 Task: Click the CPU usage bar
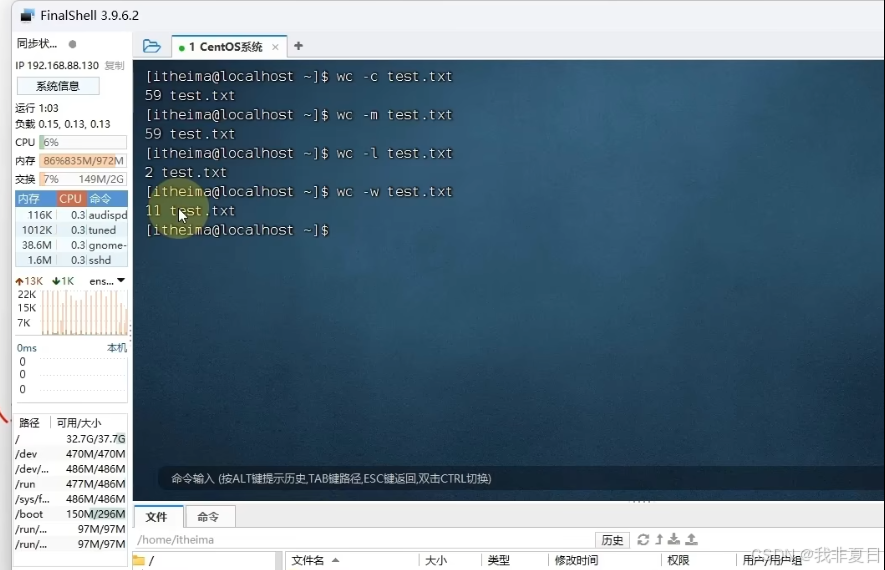click(83, 142)
